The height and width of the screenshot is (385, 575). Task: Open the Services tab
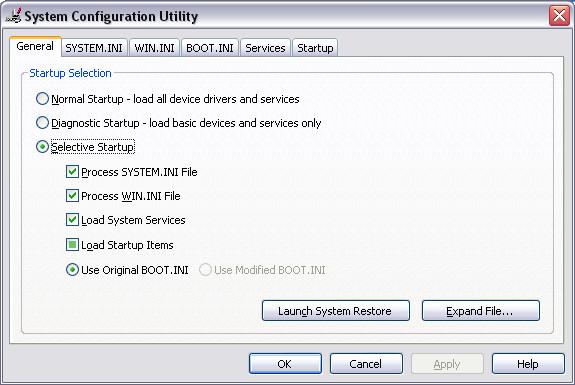[x=265, y=48]
